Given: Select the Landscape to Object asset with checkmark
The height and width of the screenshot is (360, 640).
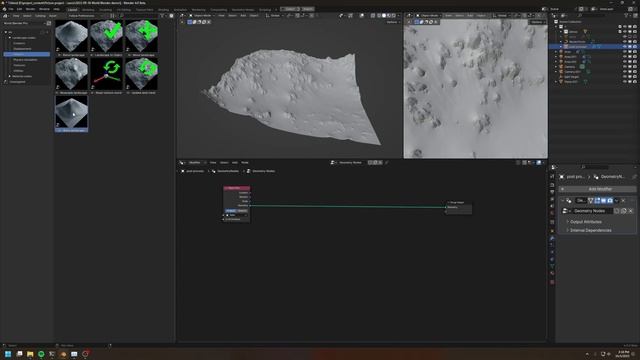Looking at the screenshot, I should tap(106, 36).
